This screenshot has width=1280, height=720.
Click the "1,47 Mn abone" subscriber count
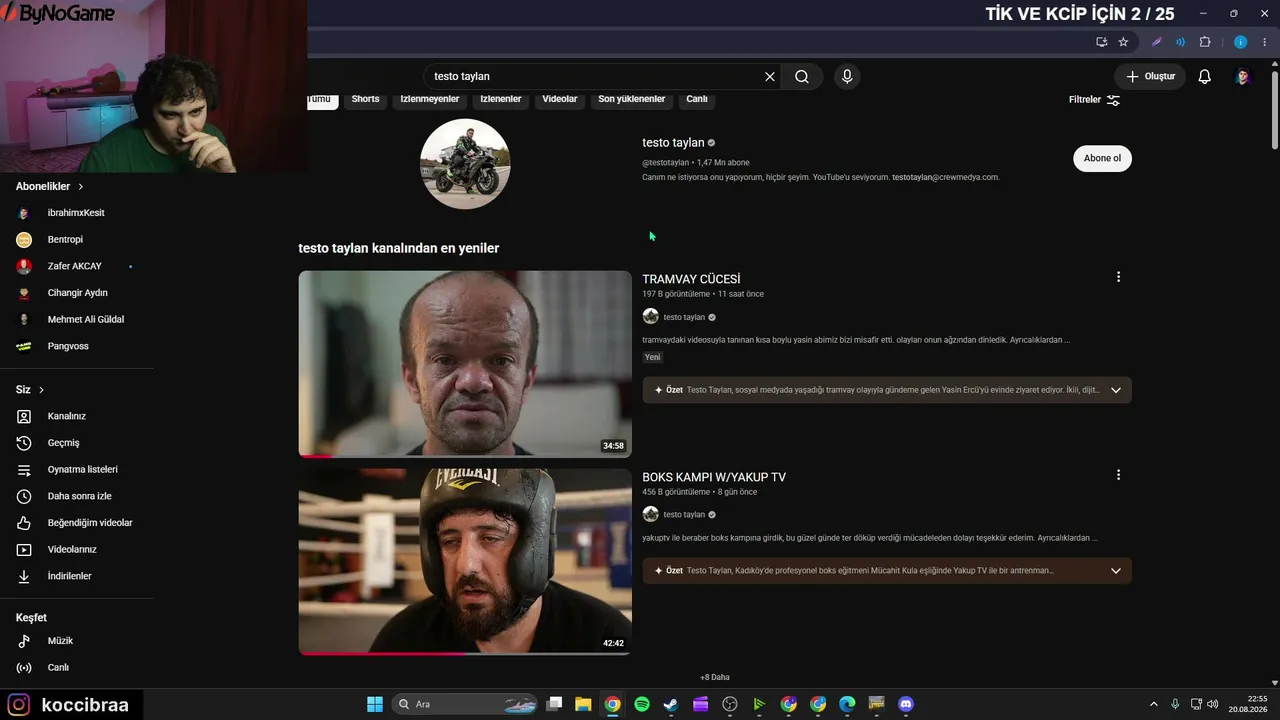click(x=723, y=162)
